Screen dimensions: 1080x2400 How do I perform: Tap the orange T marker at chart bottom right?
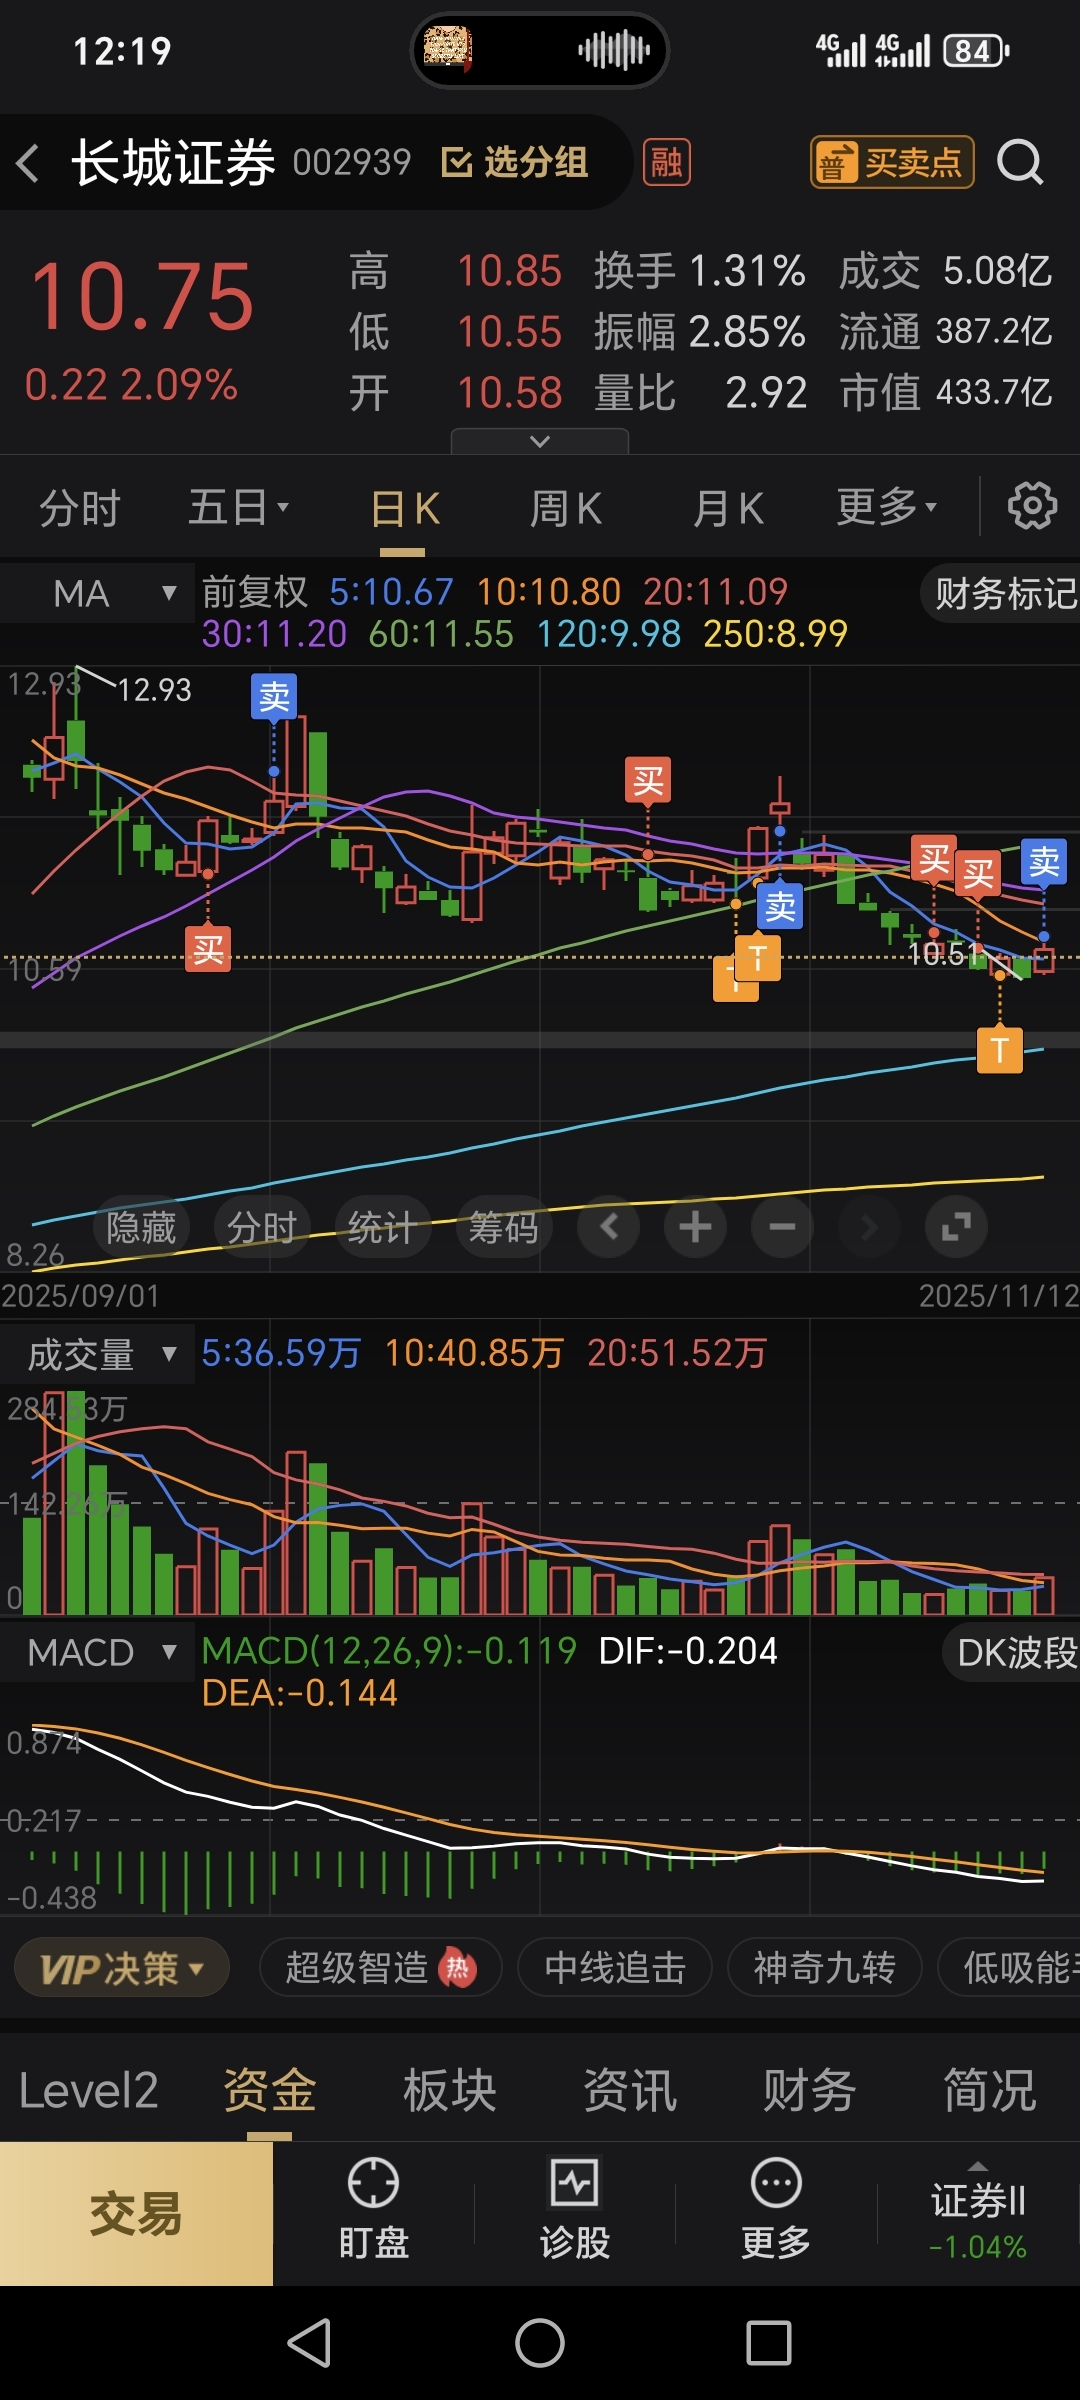point(1000,1050)
